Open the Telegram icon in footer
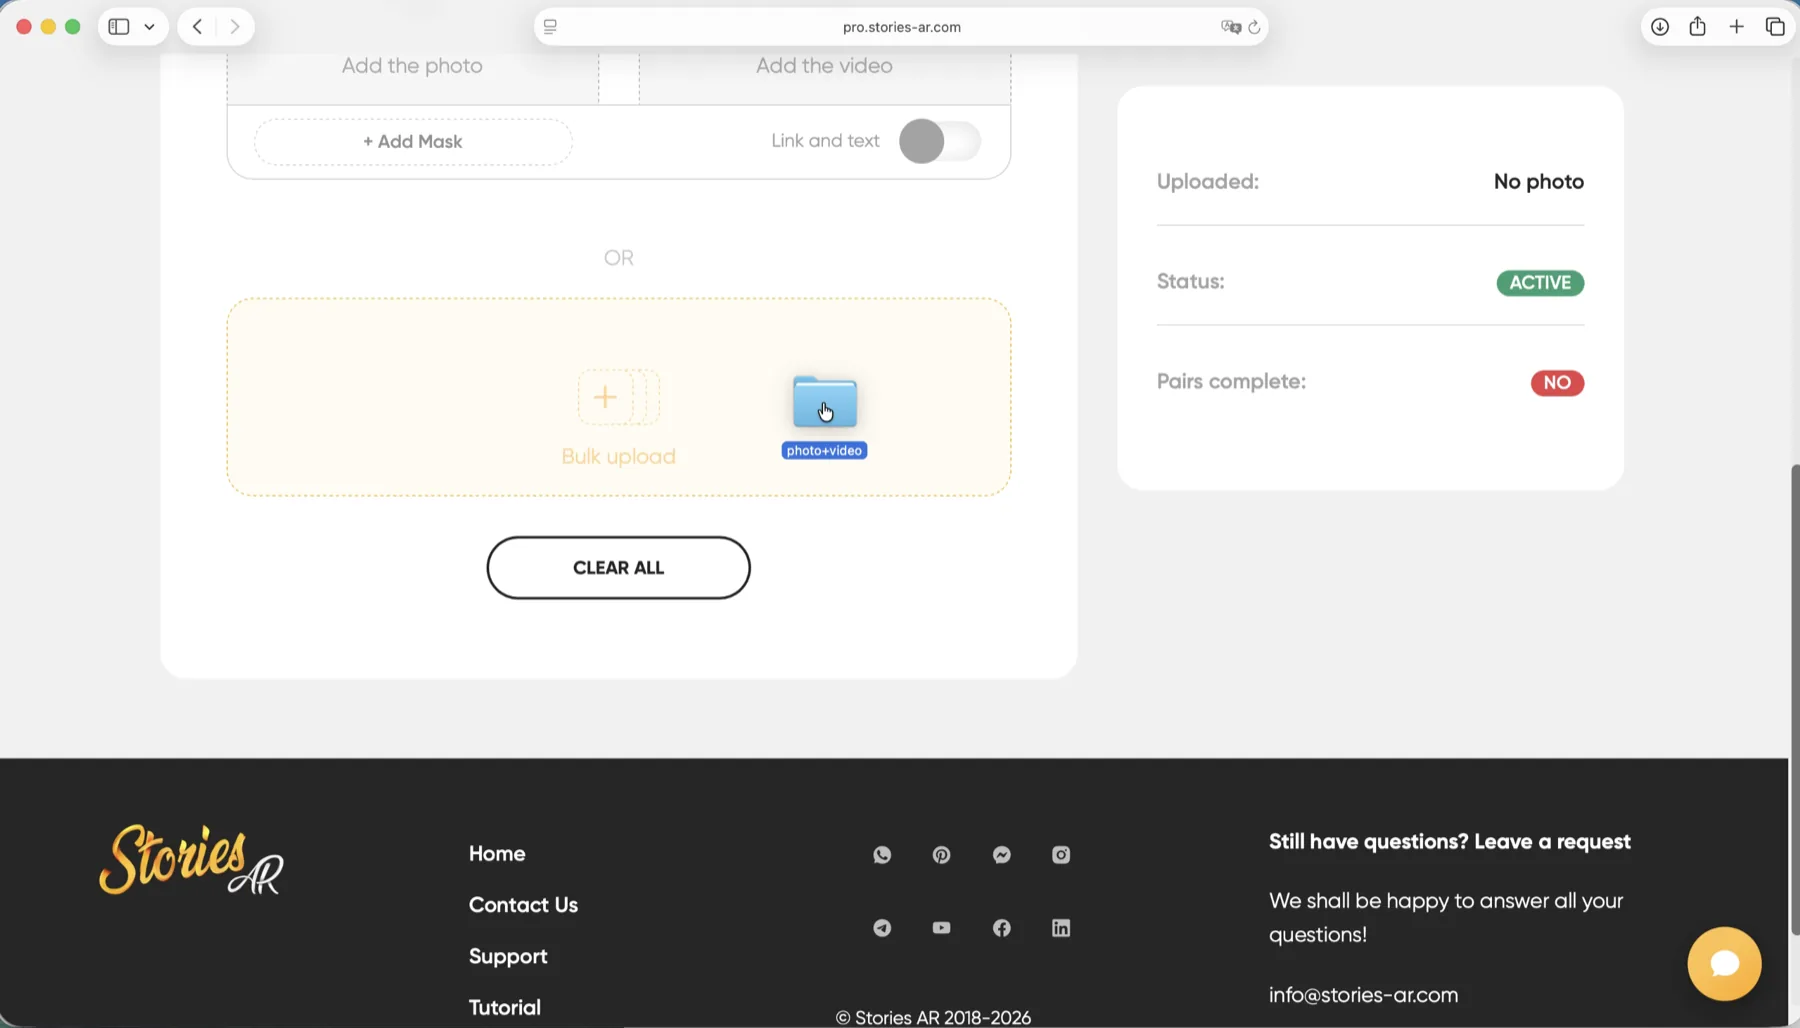Image resolution: width=1800 pixels, height=1028 pixels. pyautogui.click(x=882, y=928)
